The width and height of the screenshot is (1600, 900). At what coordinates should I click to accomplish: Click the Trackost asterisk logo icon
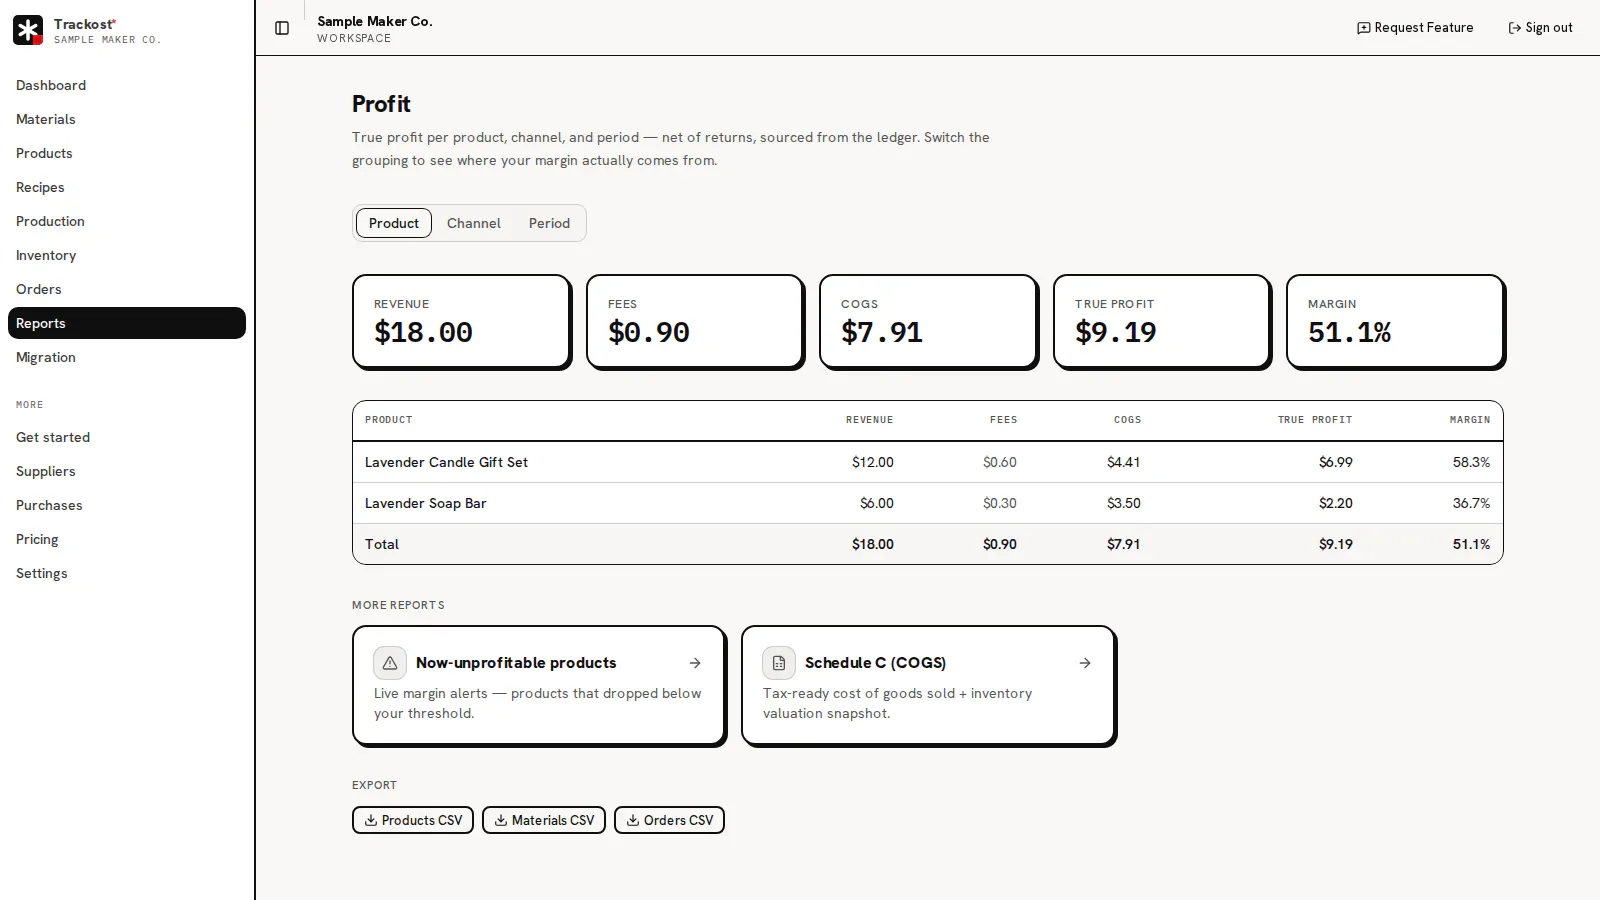tap(28, 30)
